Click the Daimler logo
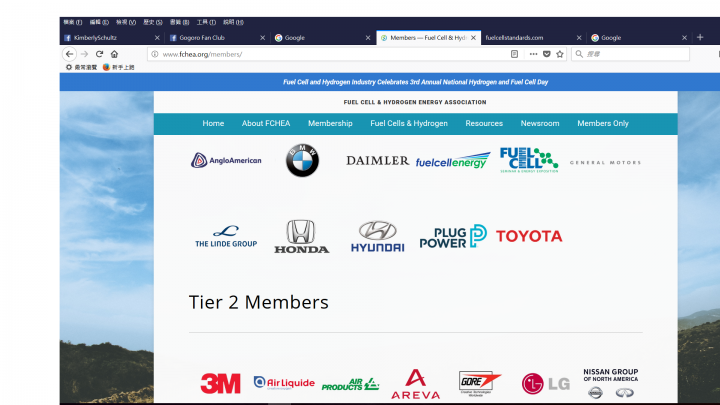This screenshot has height=405, width=720. (377, 161)
